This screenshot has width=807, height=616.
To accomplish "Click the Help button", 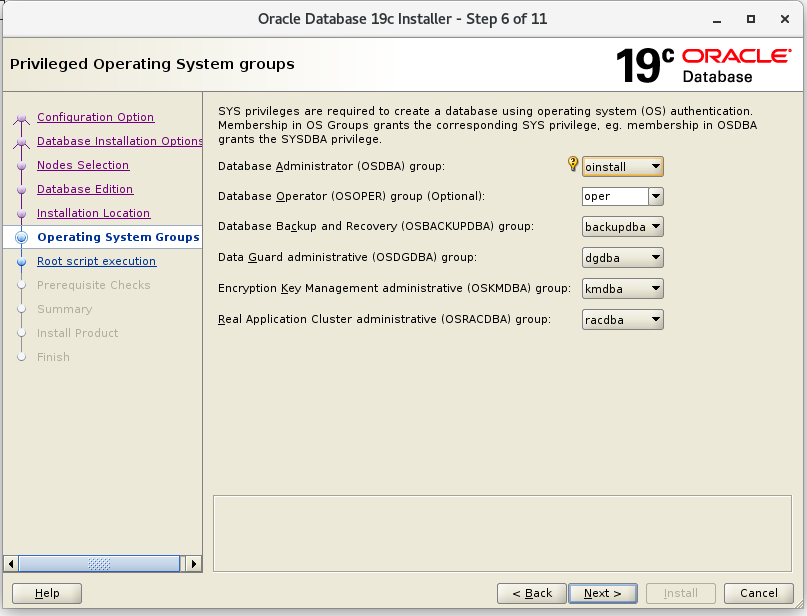I will coord(47,593).
